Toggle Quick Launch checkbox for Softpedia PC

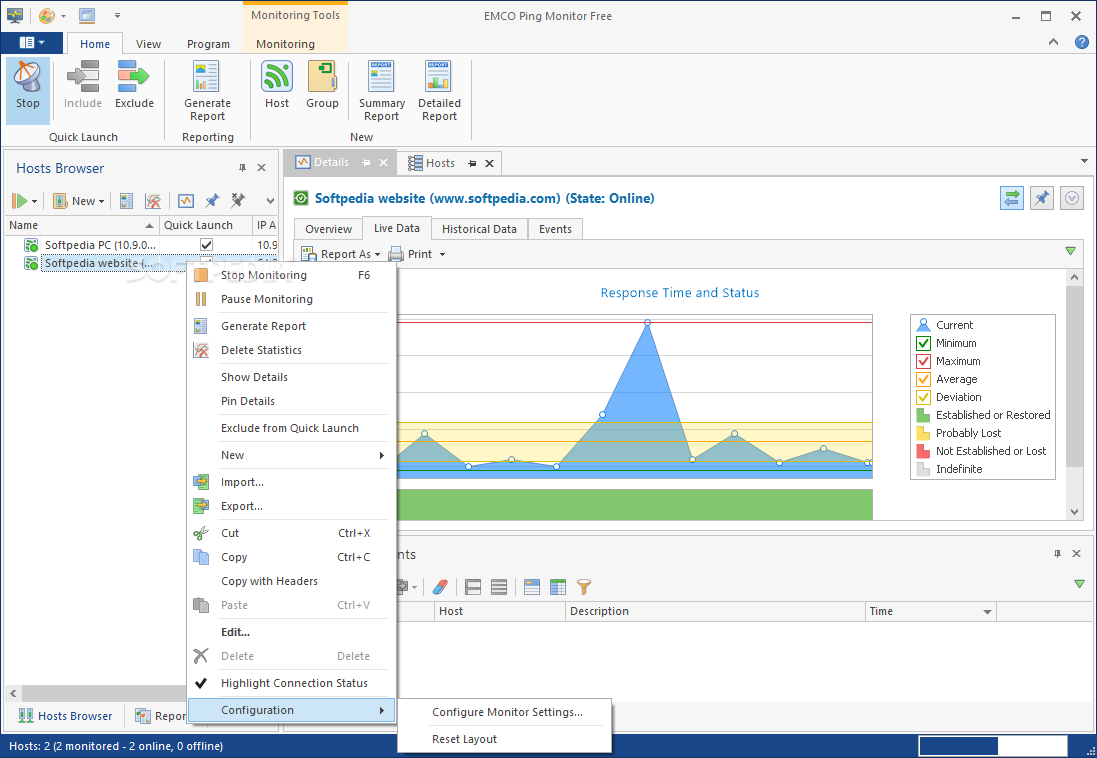coord(206,244)
